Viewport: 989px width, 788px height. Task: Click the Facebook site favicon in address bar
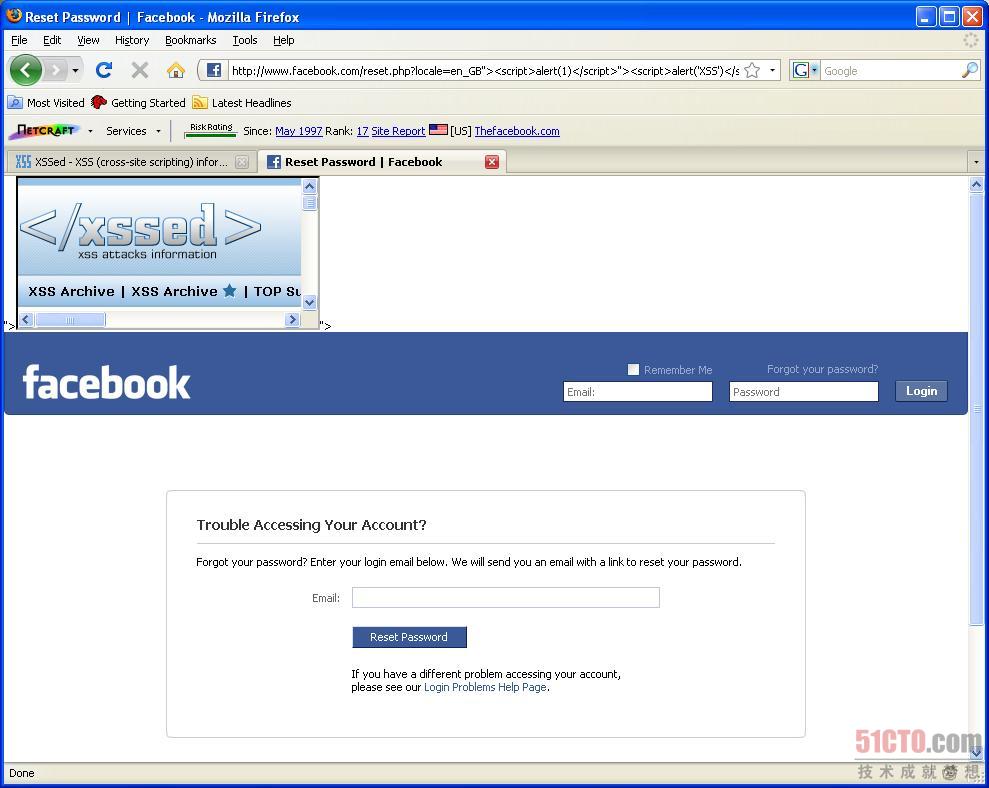pyautogui.click(x=214, y=70)
